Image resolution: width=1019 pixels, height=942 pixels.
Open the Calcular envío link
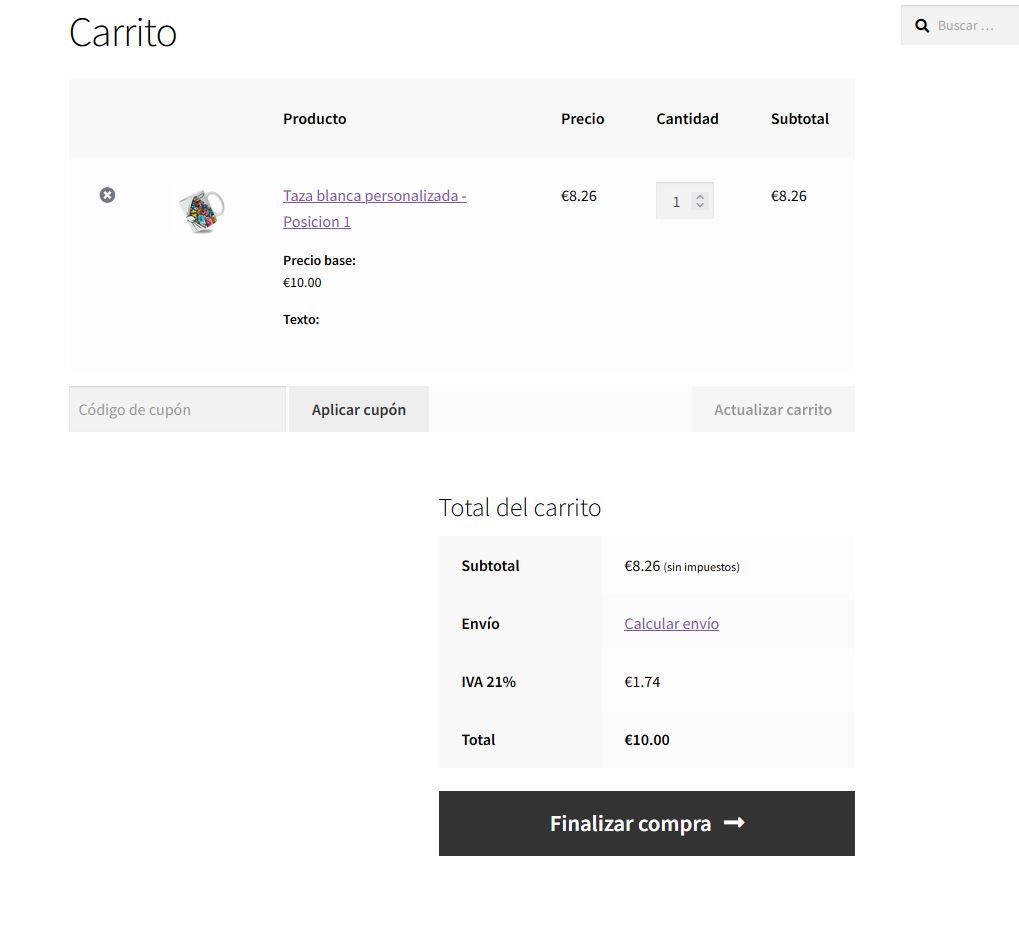(671, 624)
